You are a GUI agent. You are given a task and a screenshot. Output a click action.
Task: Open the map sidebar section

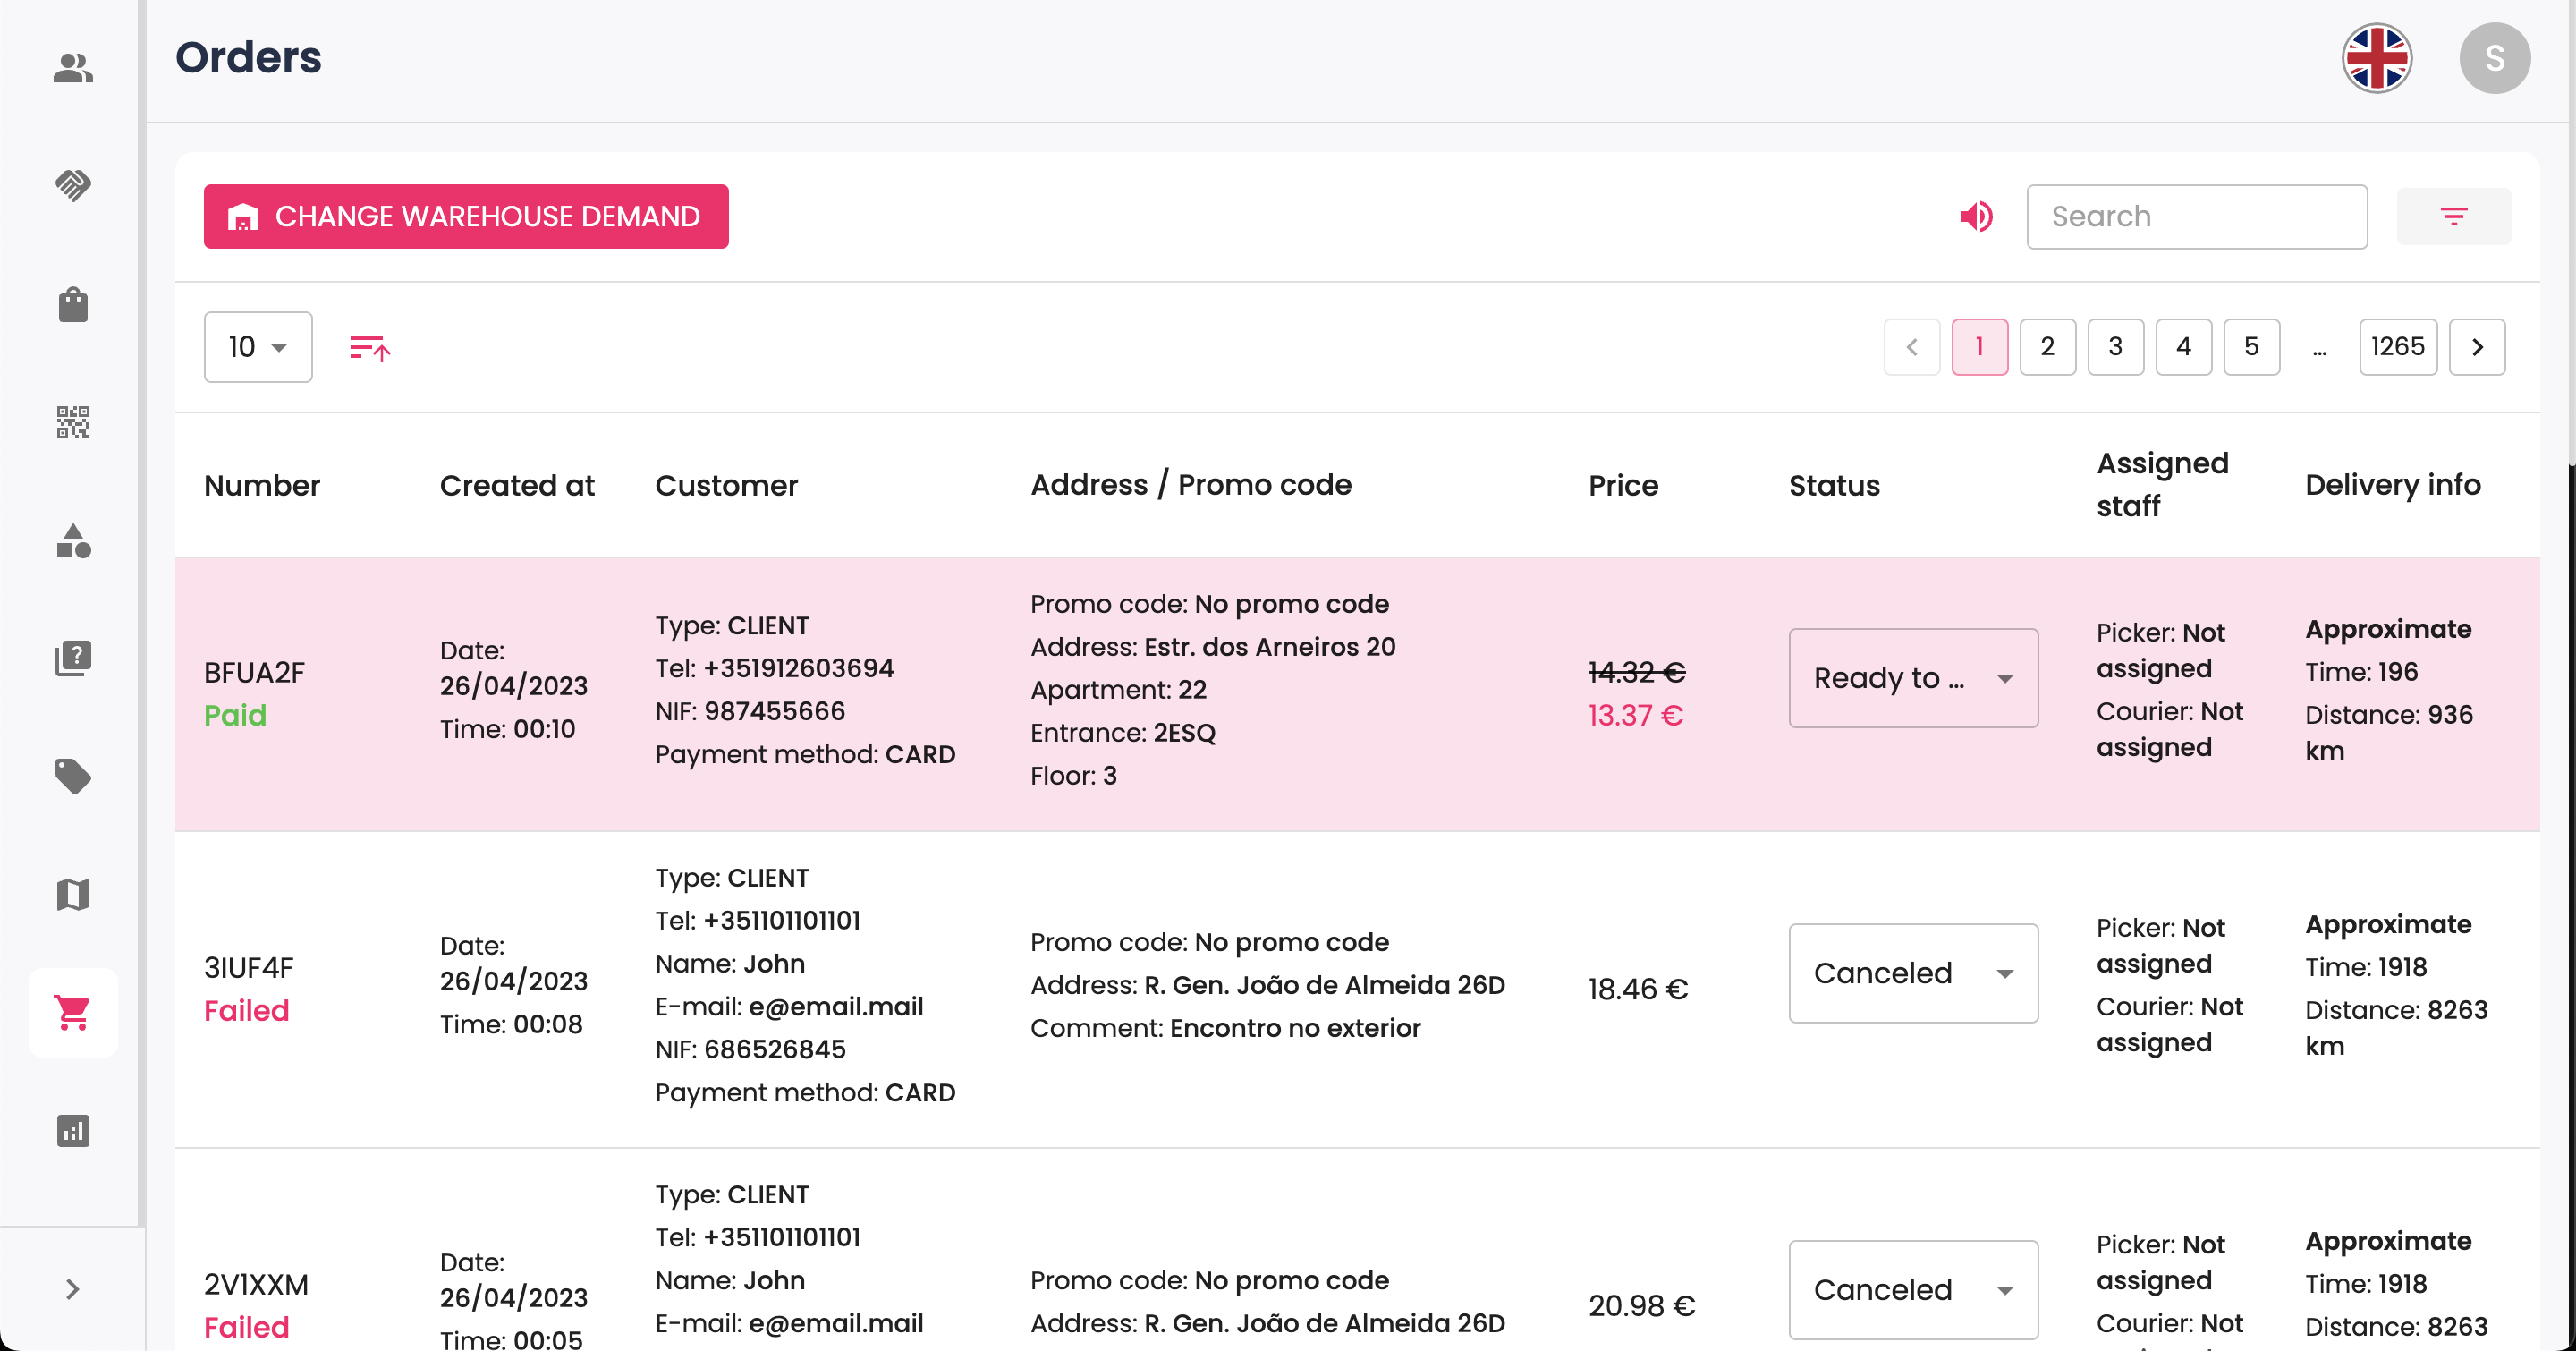pyautogui.click(x=73, y=894)
